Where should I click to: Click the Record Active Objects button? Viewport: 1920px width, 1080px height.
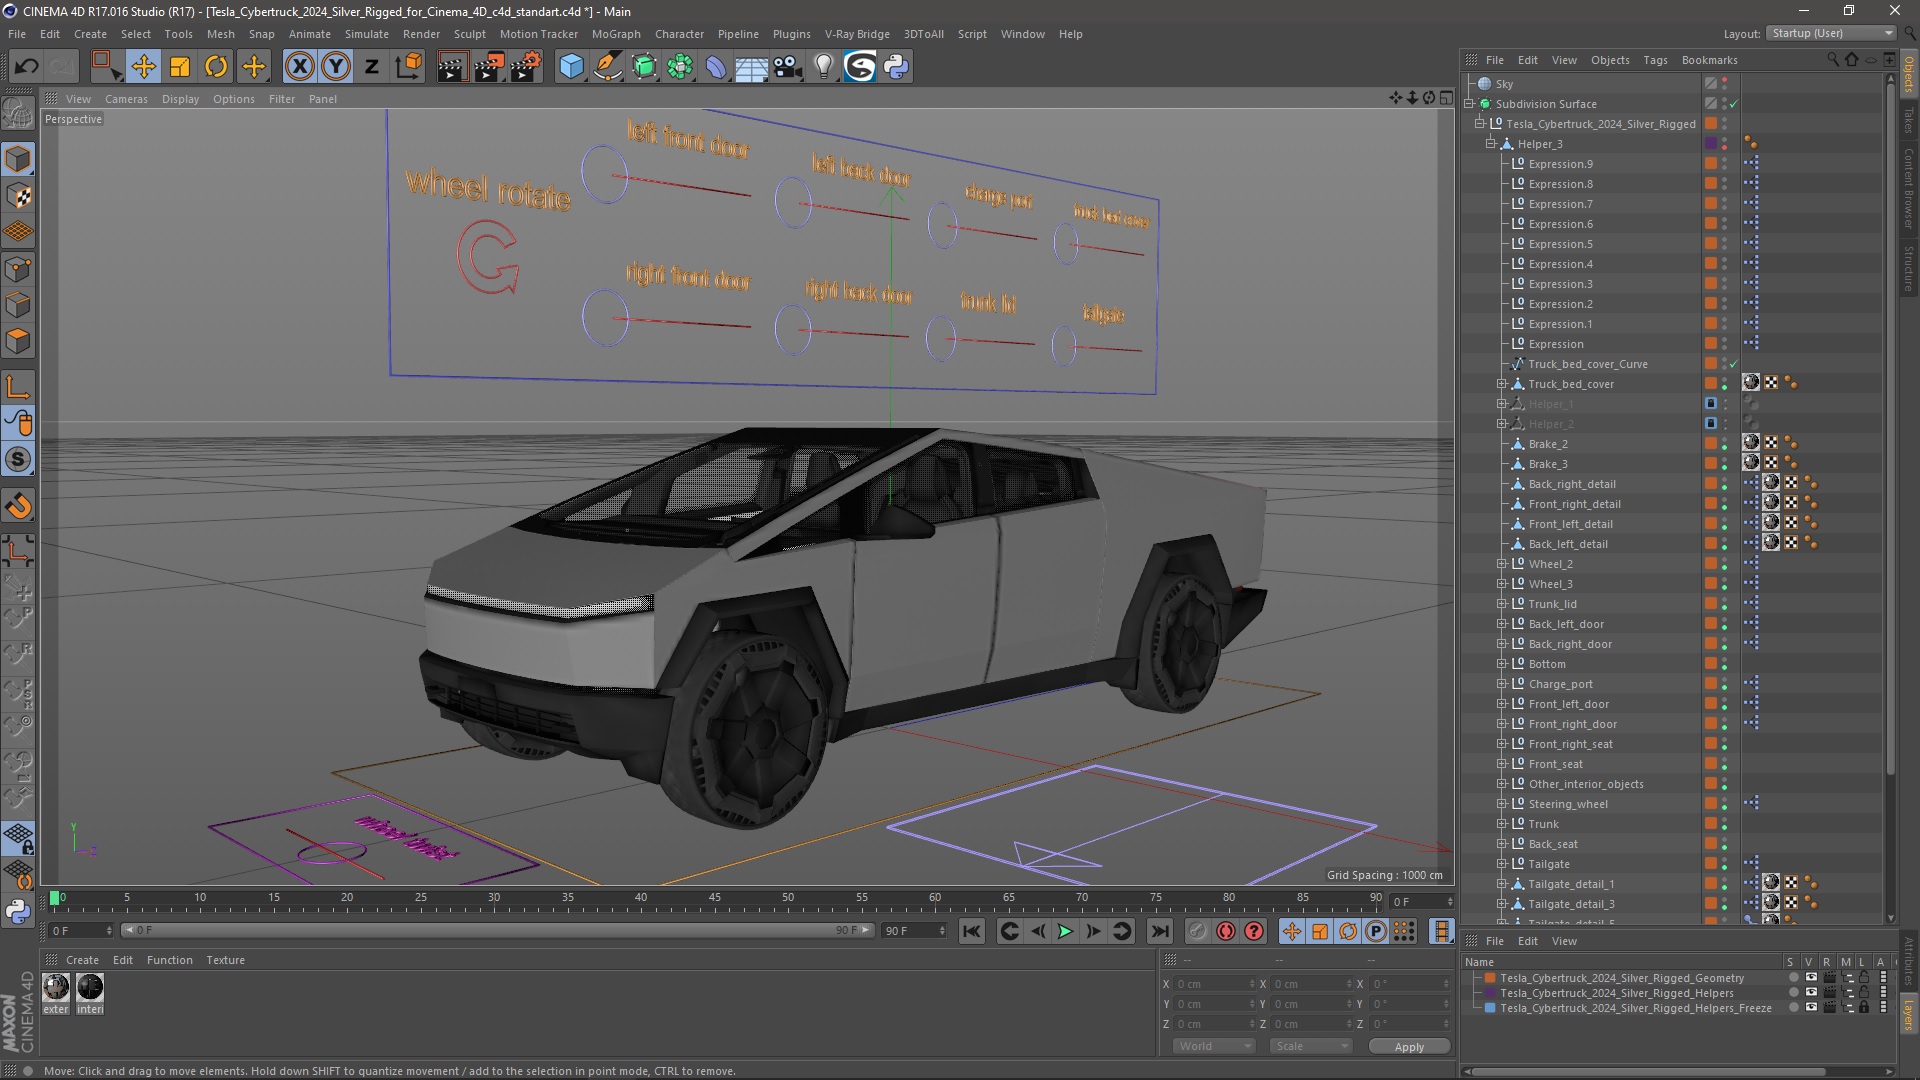1198,931
